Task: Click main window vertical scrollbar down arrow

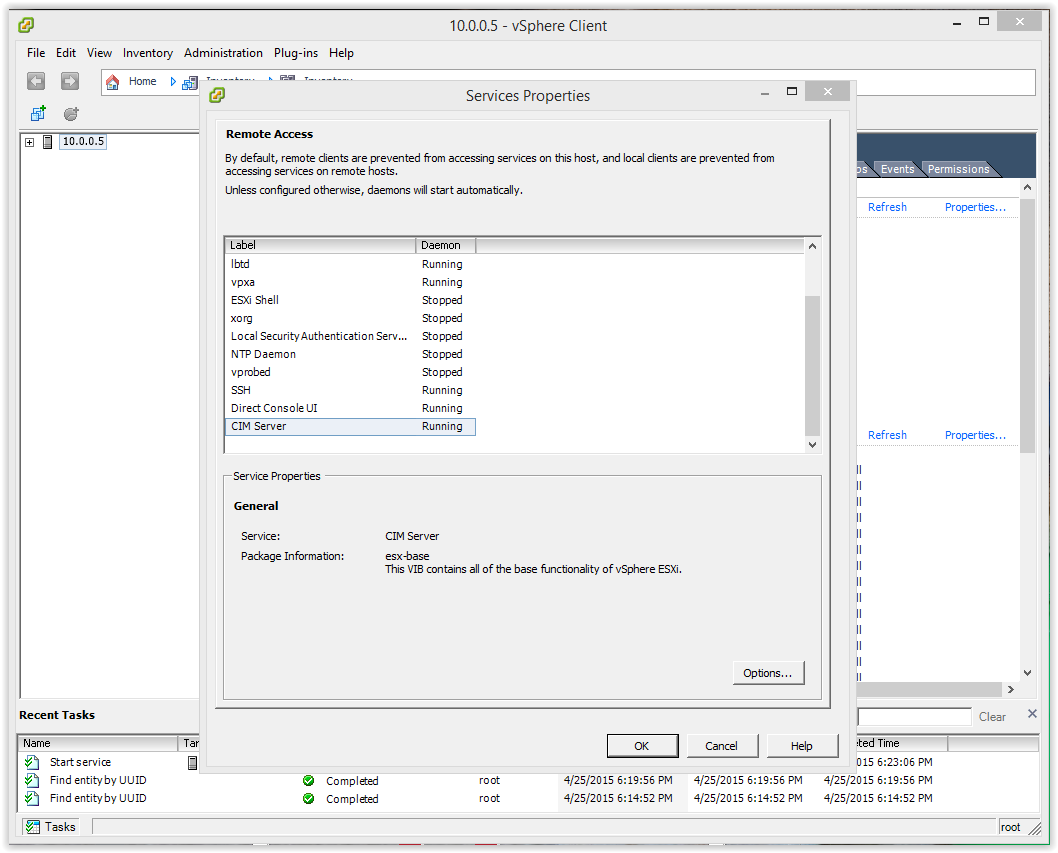Action: (x=1027, y=673)
